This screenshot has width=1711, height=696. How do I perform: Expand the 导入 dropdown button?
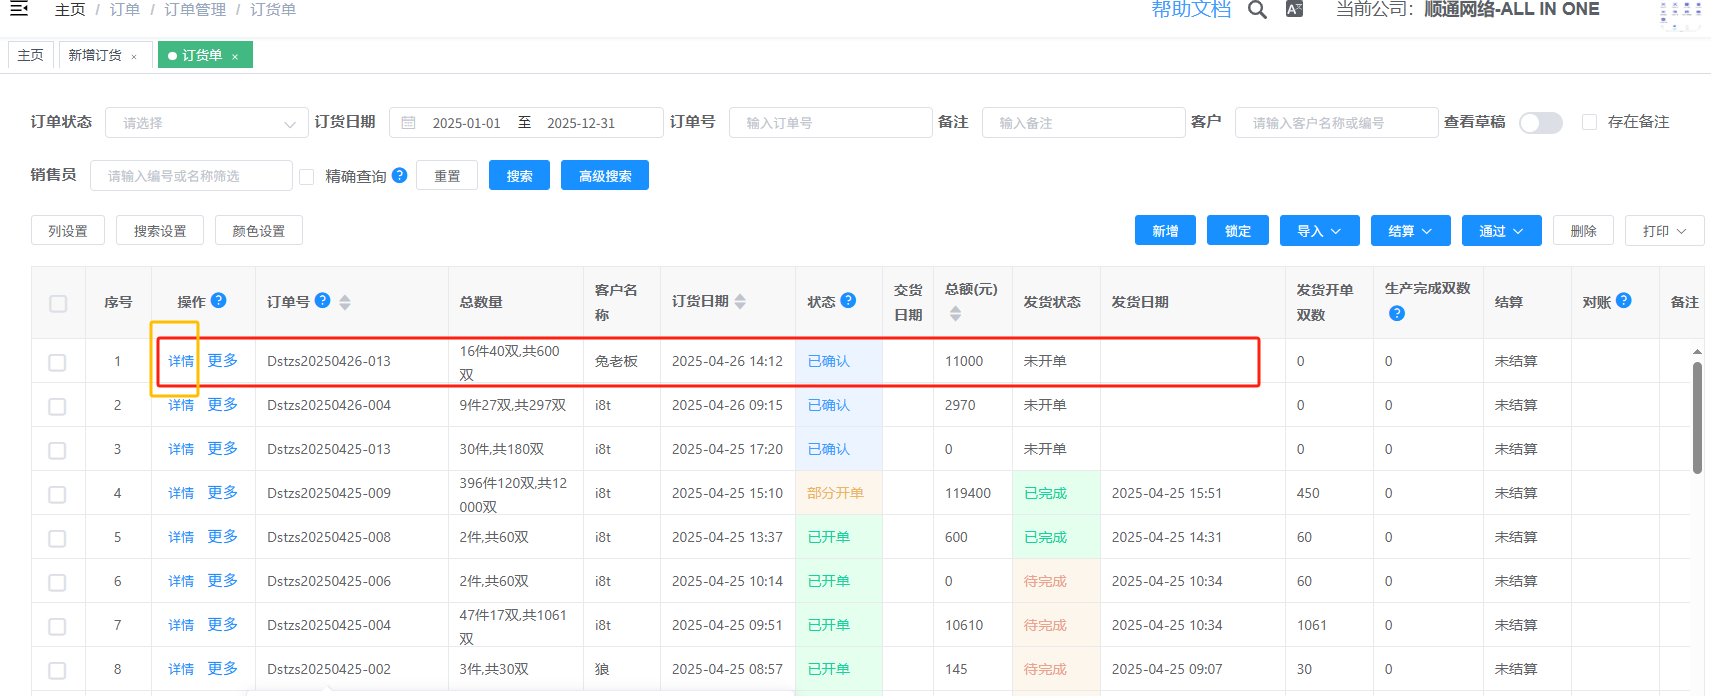pyautogui.click(x=1318, y=231)
